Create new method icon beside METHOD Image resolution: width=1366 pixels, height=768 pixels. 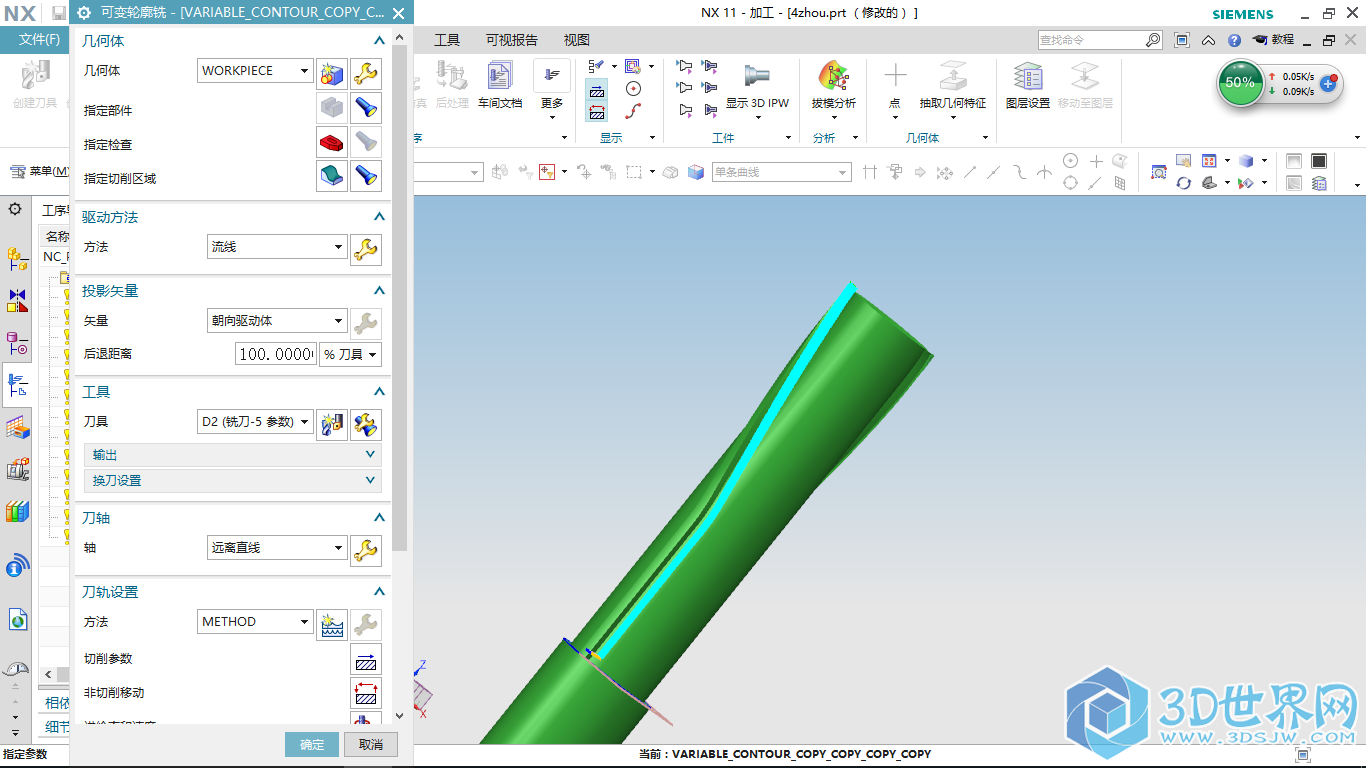point(332,624)
